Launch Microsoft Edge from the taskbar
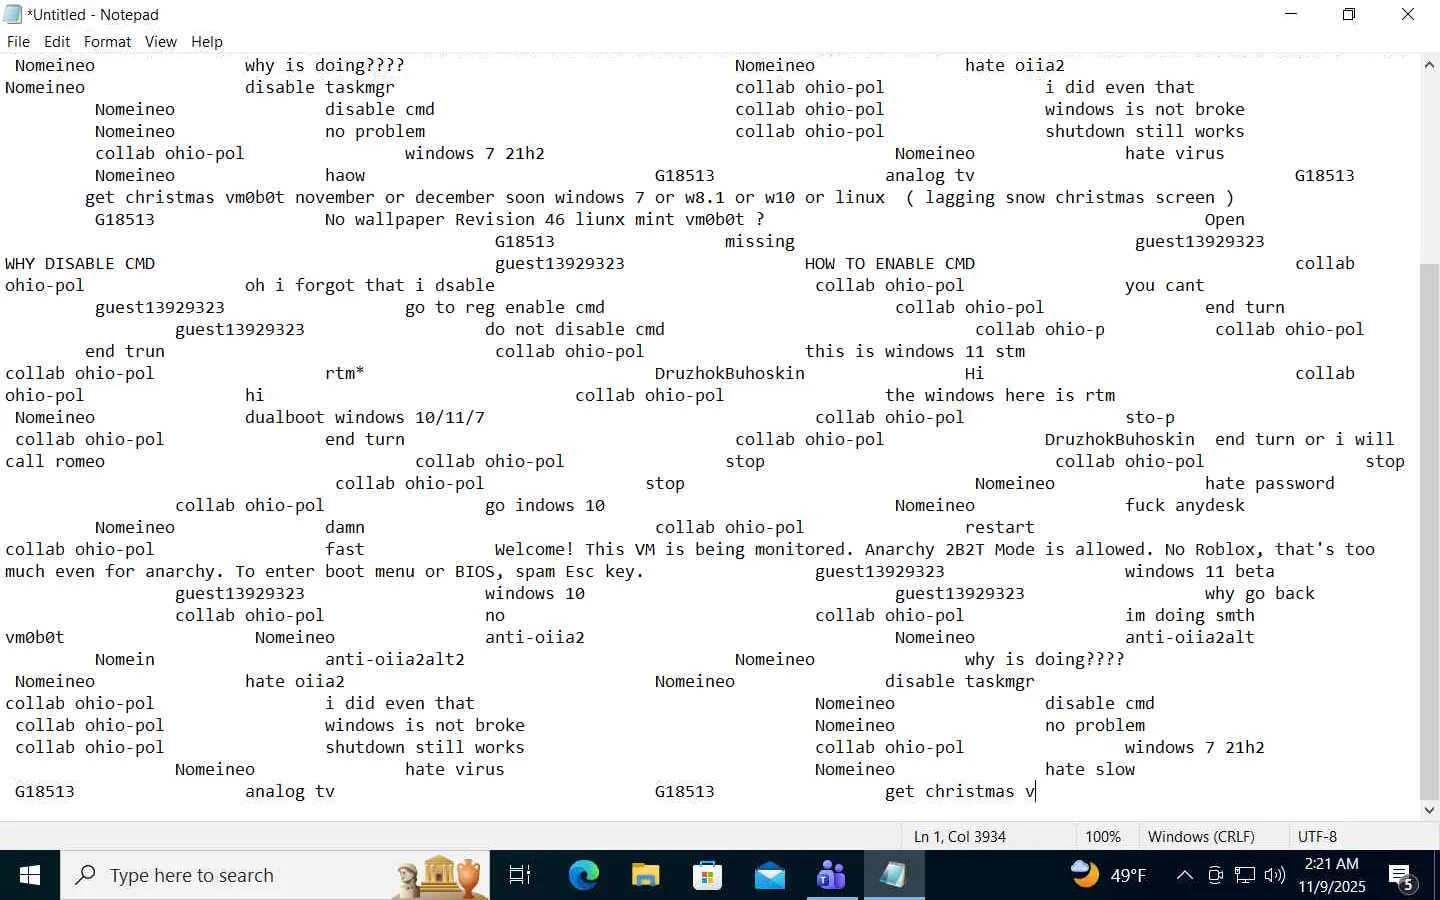The image size is (1440, 900). point(584,876)
